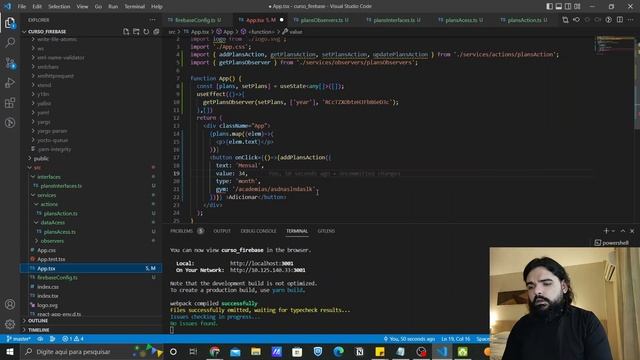Open the OUTPUT panel tab
640x360 pixels.
pos(222,231)
